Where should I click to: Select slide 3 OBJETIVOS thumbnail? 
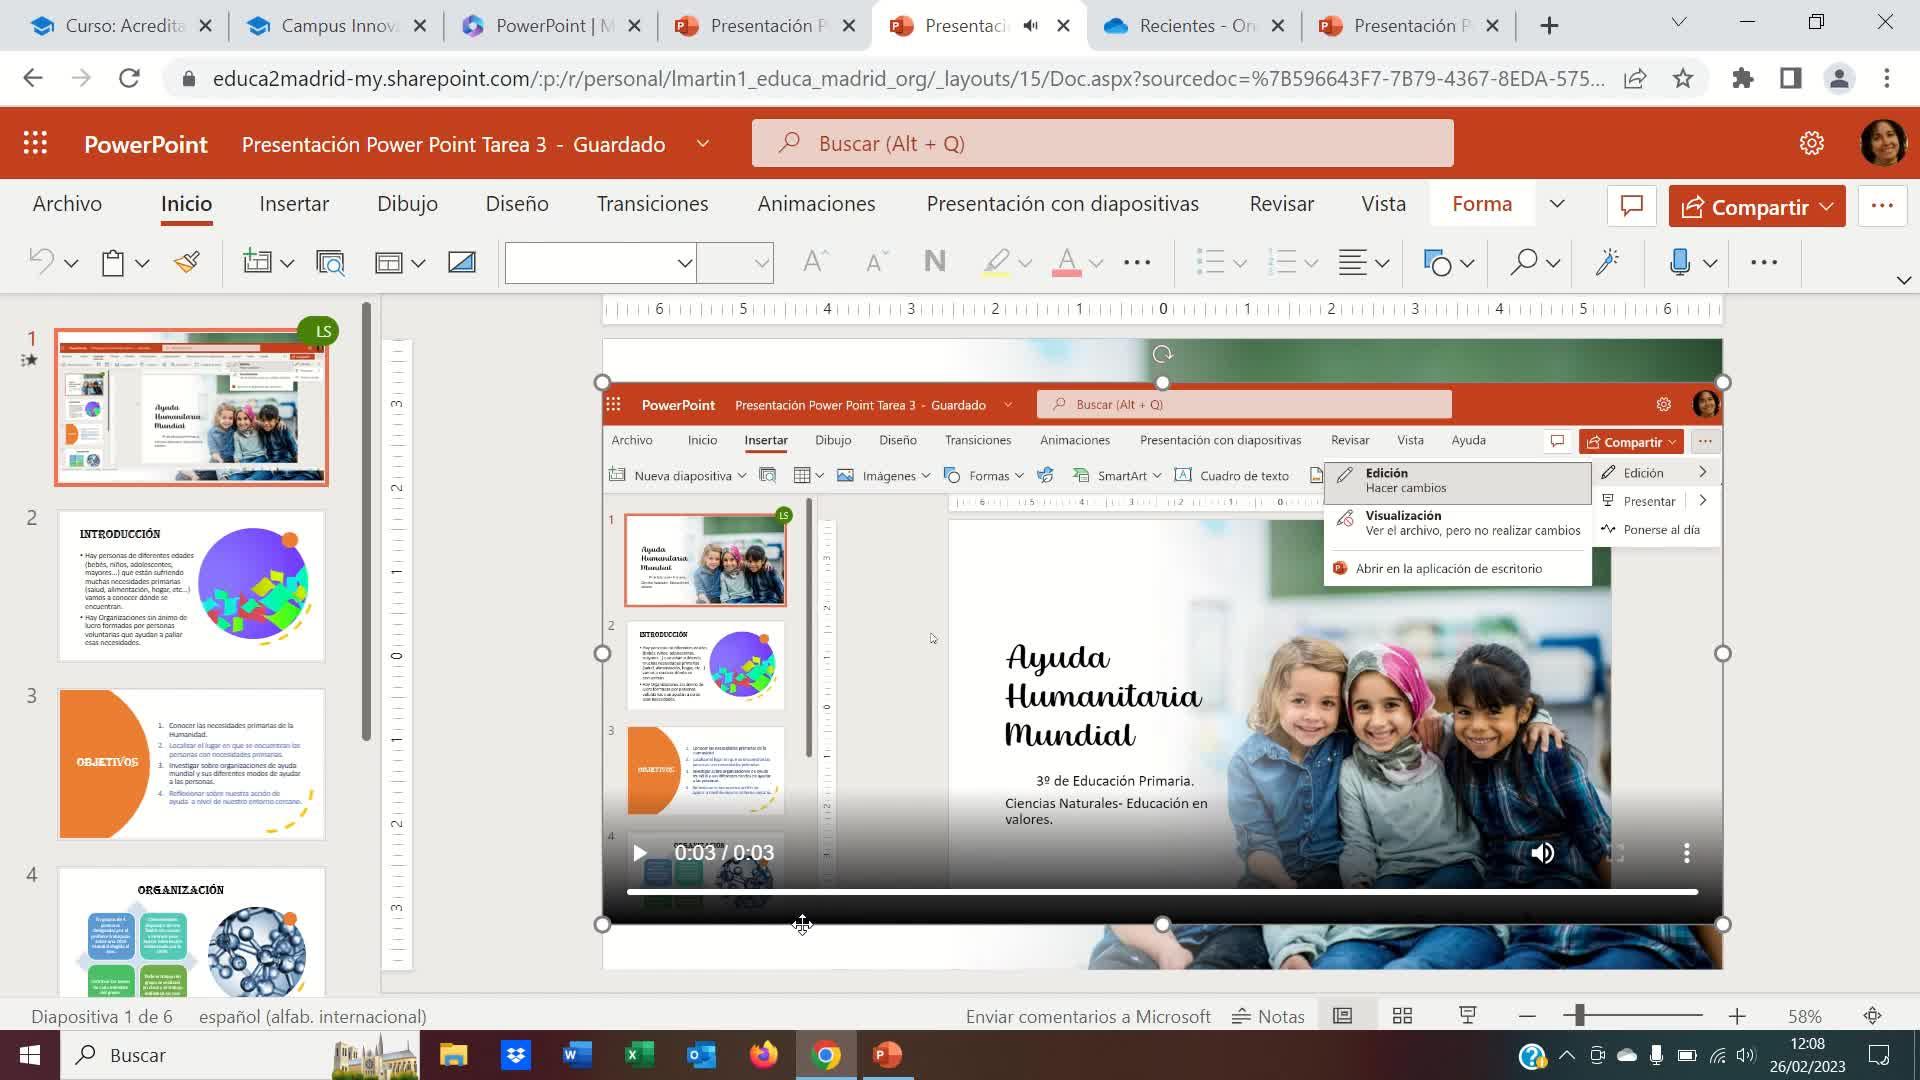click(191, 763)
